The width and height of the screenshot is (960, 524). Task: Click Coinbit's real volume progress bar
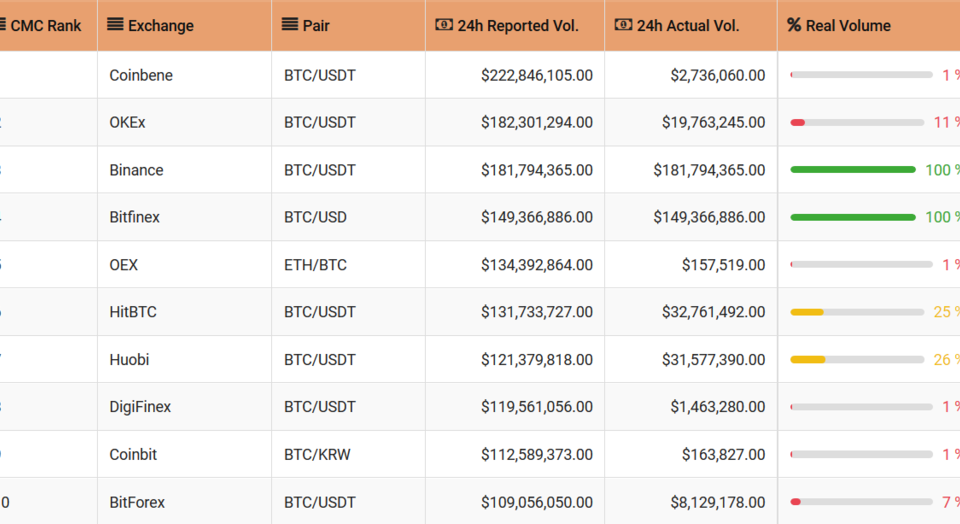(x=861, y=454)
